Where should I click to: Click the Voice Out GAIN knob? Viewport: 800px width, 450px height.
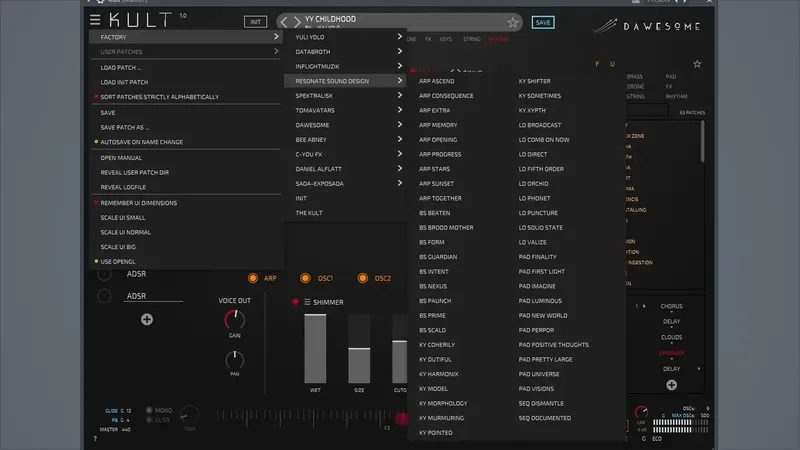pos(235,320)
